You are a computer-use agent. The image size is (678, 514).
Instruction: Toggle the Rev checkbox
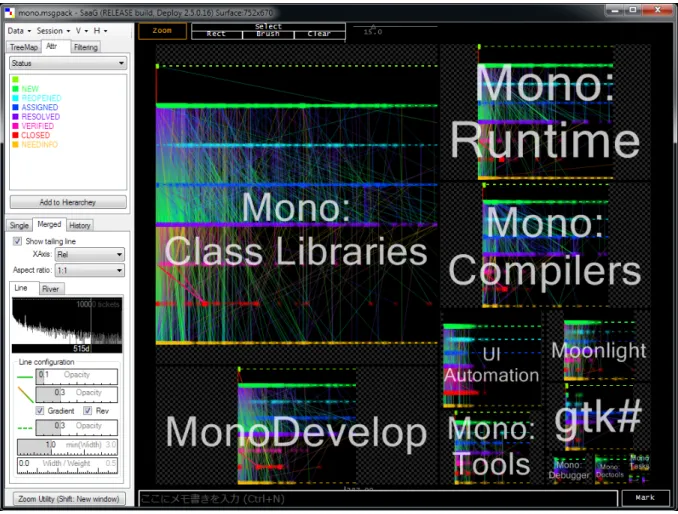click(x=88, y=410)
